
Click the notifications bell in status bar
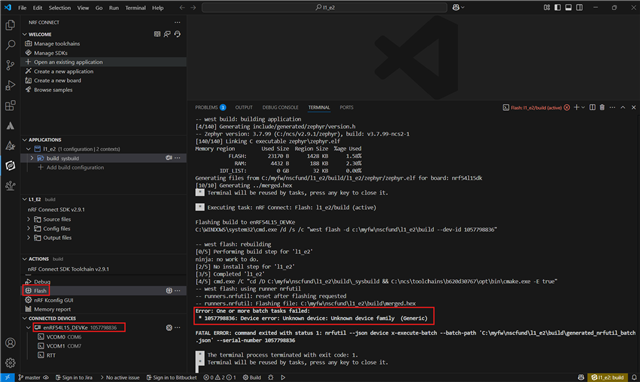(x=634, y=378)
